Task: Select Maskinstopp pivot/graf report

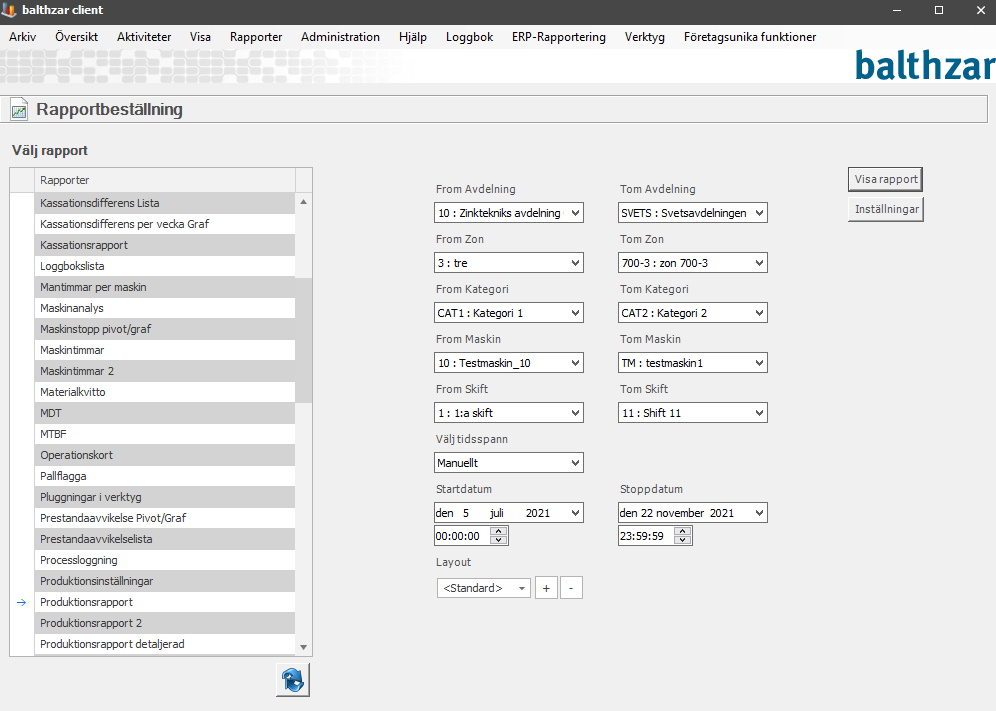Action: click(x=165, y=329)
